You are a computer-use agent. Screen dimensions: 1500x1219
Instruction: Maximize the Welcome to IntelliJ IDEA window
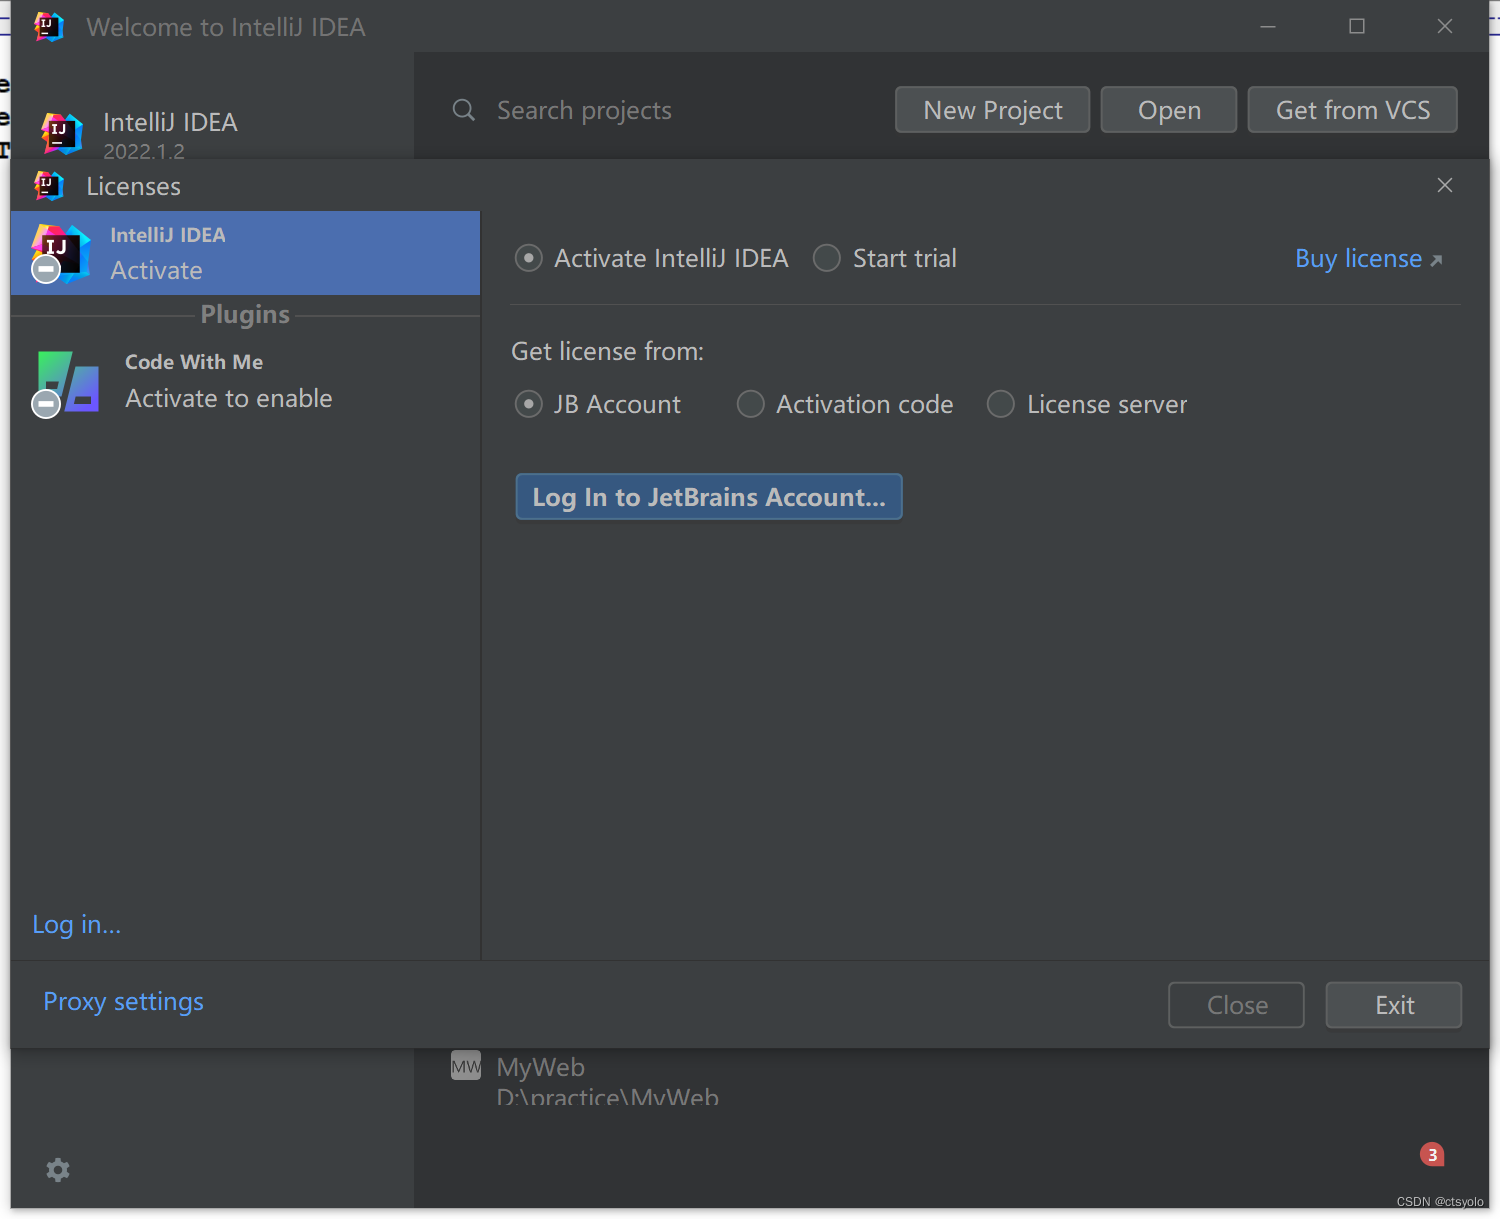(x=1357, y=27)
